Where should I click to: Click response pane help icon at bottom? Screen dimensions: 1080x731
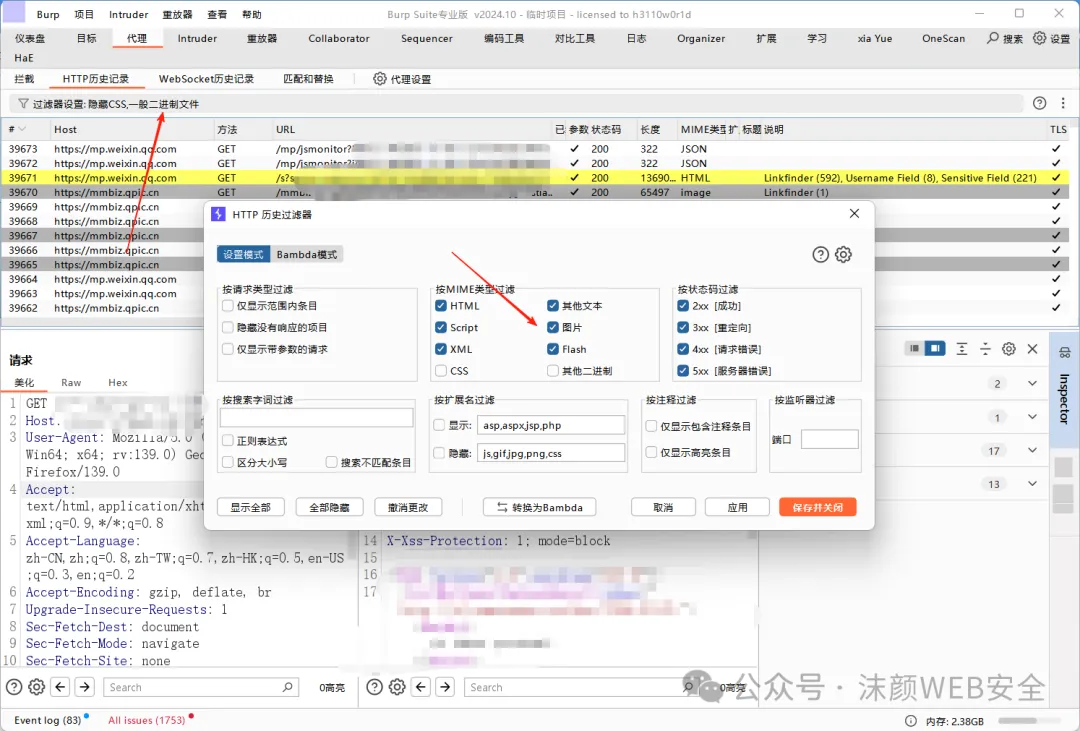(x=374, y=687)
